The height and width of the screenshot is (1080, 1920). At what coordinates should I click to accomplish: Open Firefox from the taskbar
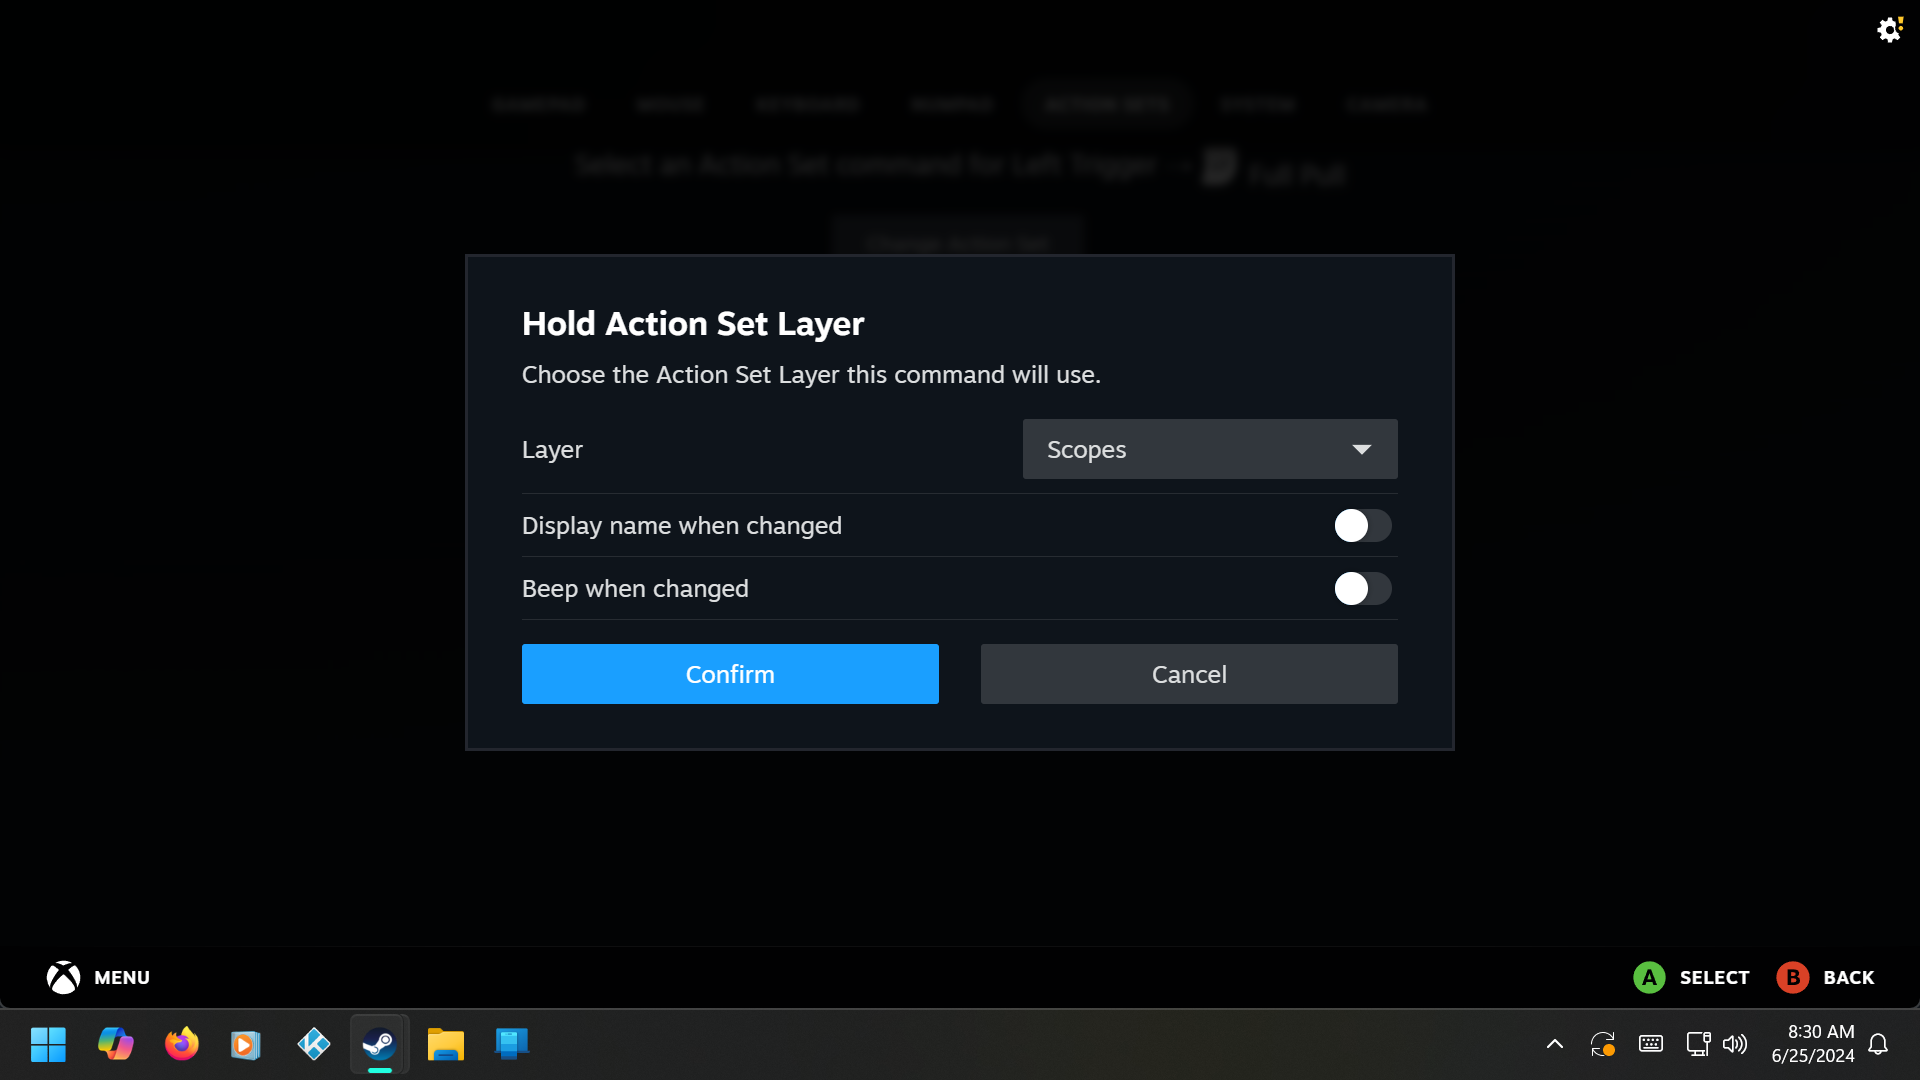pyautogui.click(x=182, y=1044)
